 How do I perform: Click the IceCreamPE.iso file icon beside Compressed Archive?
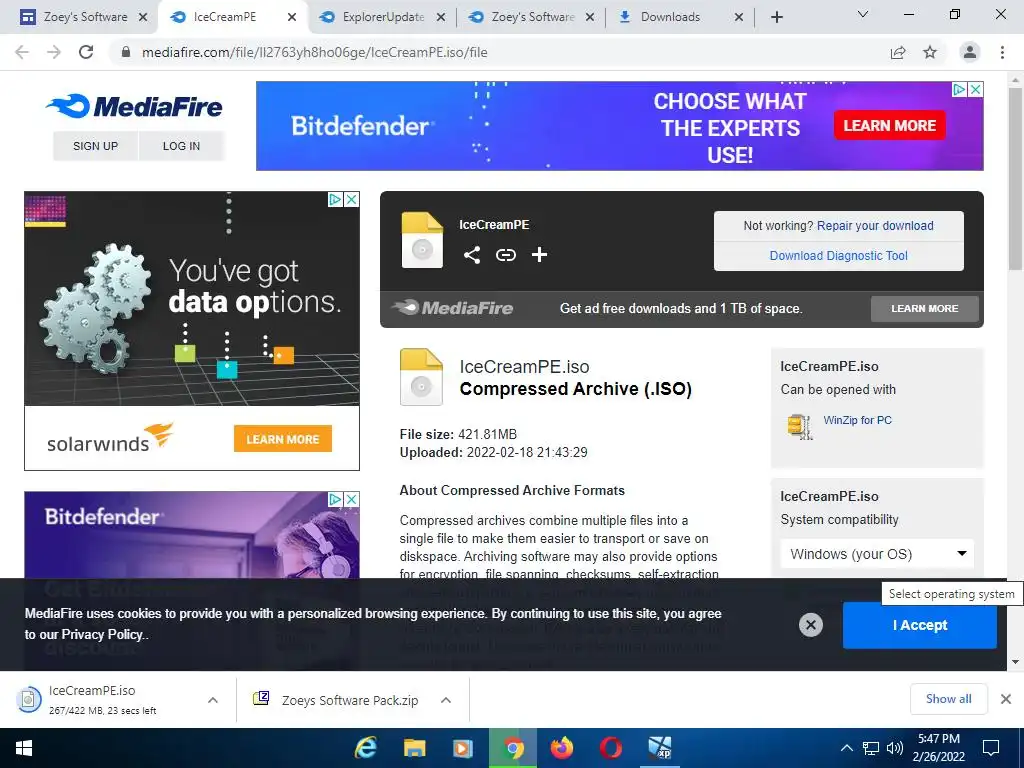pyautogui.click(x=421, y=377)
